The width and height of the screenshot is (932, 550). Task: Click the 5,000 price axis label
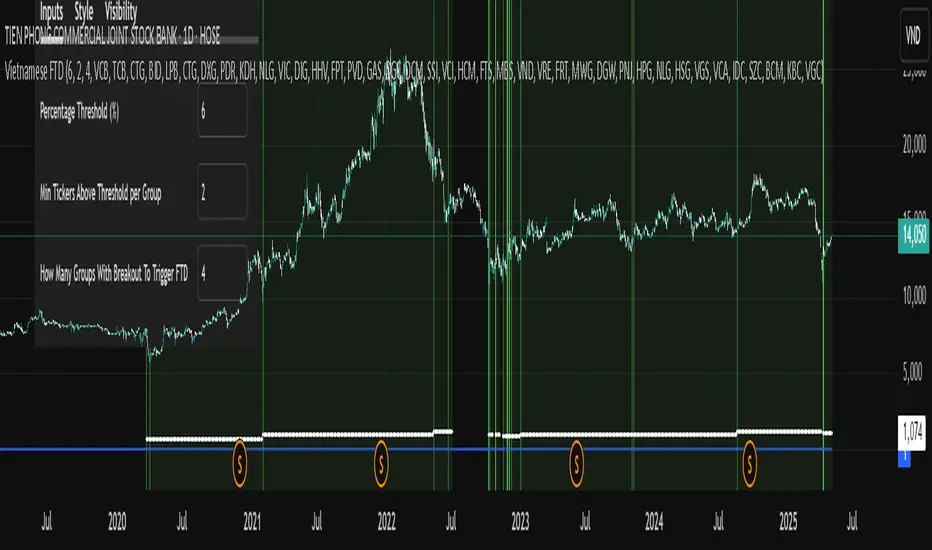click(914, 373)
